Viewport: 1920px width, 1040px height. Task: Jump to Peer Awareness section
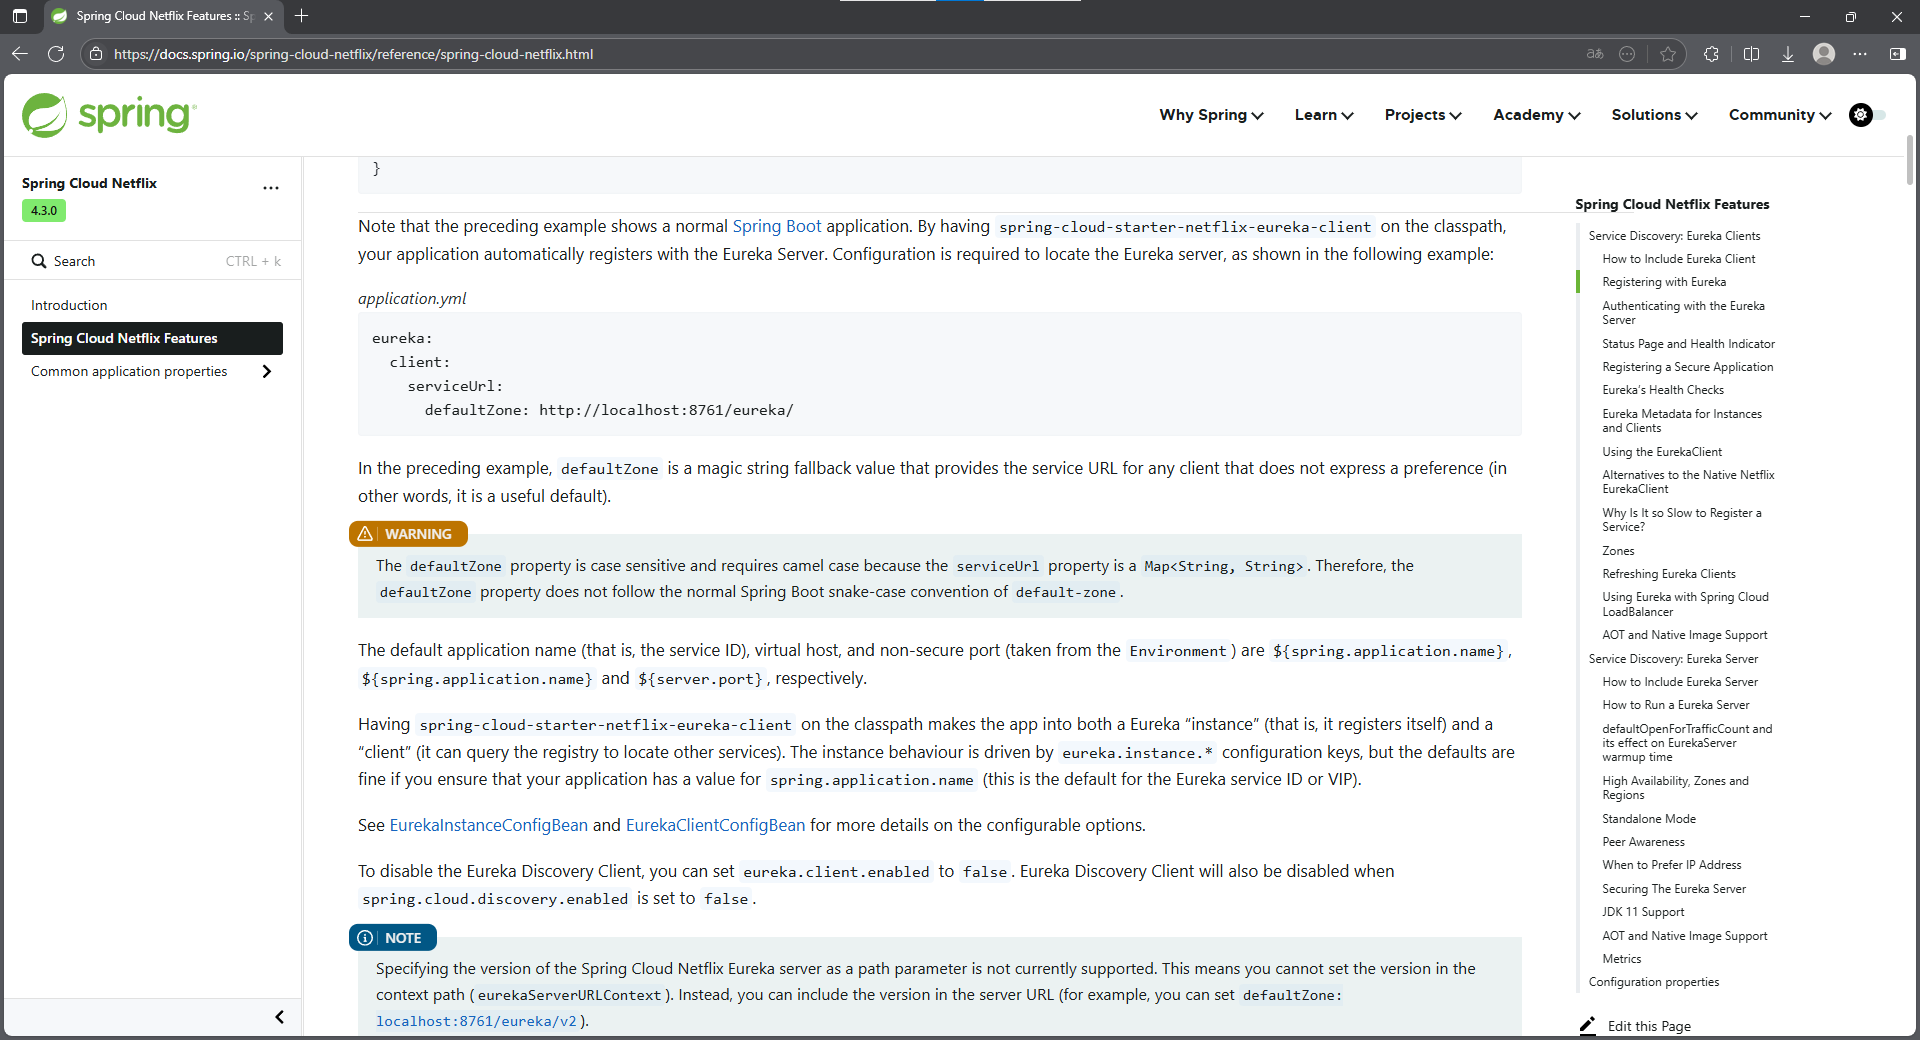coord(1643,842)
